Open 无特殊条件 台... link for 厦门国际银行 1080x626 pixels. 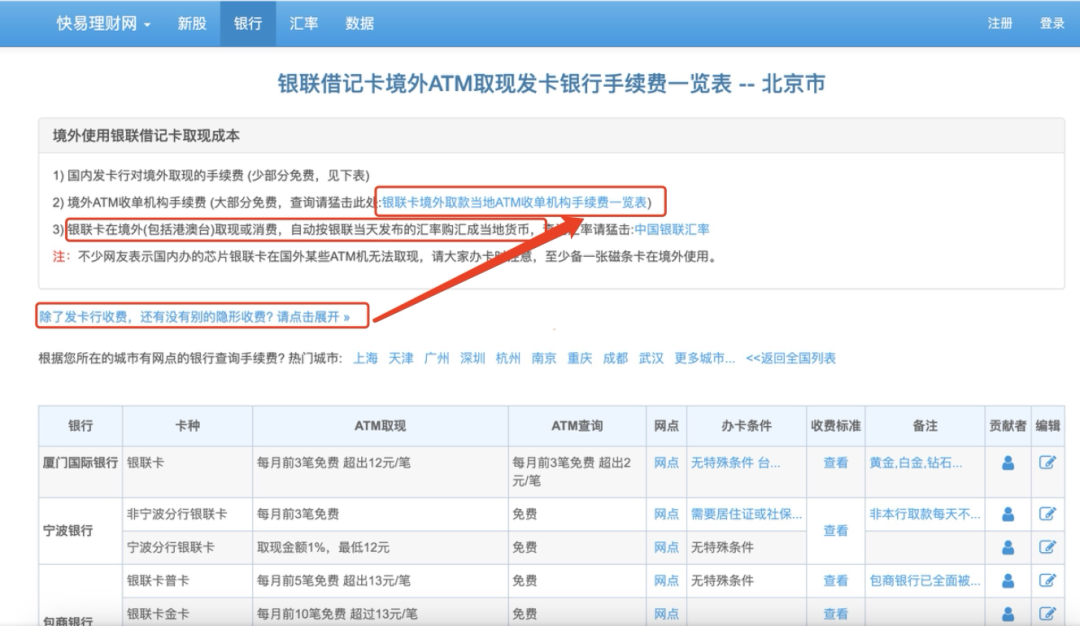[736, 463]
